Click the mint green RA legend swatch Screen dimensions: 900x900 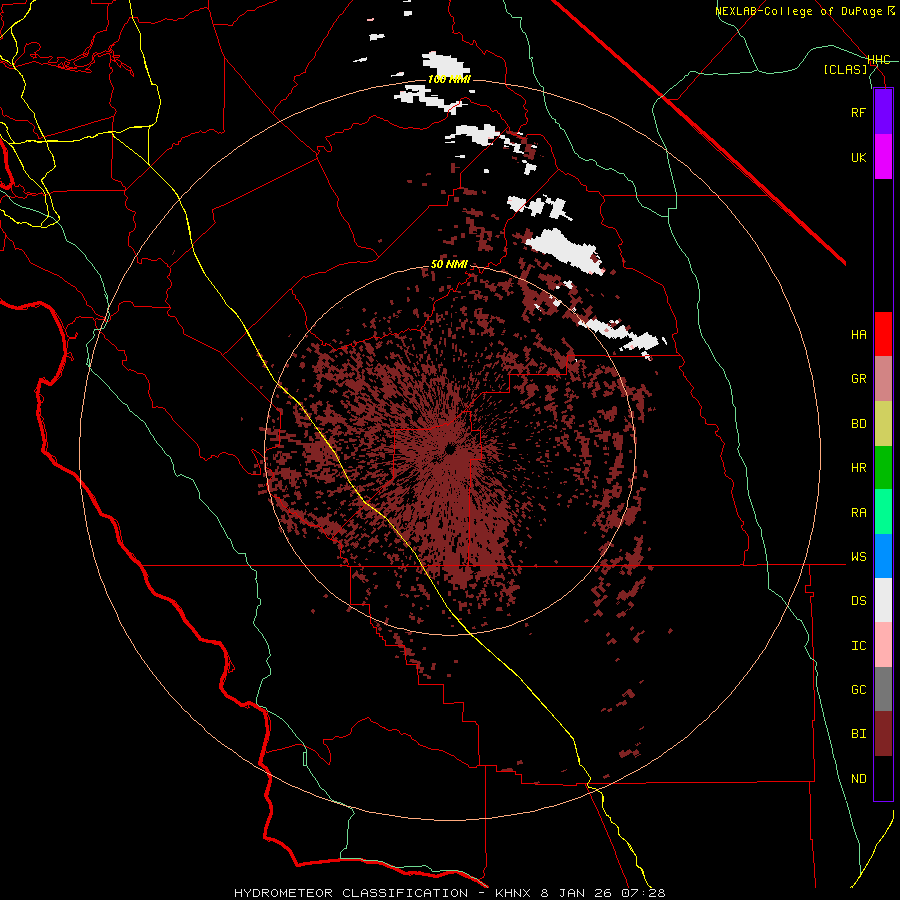pos(883,512)
